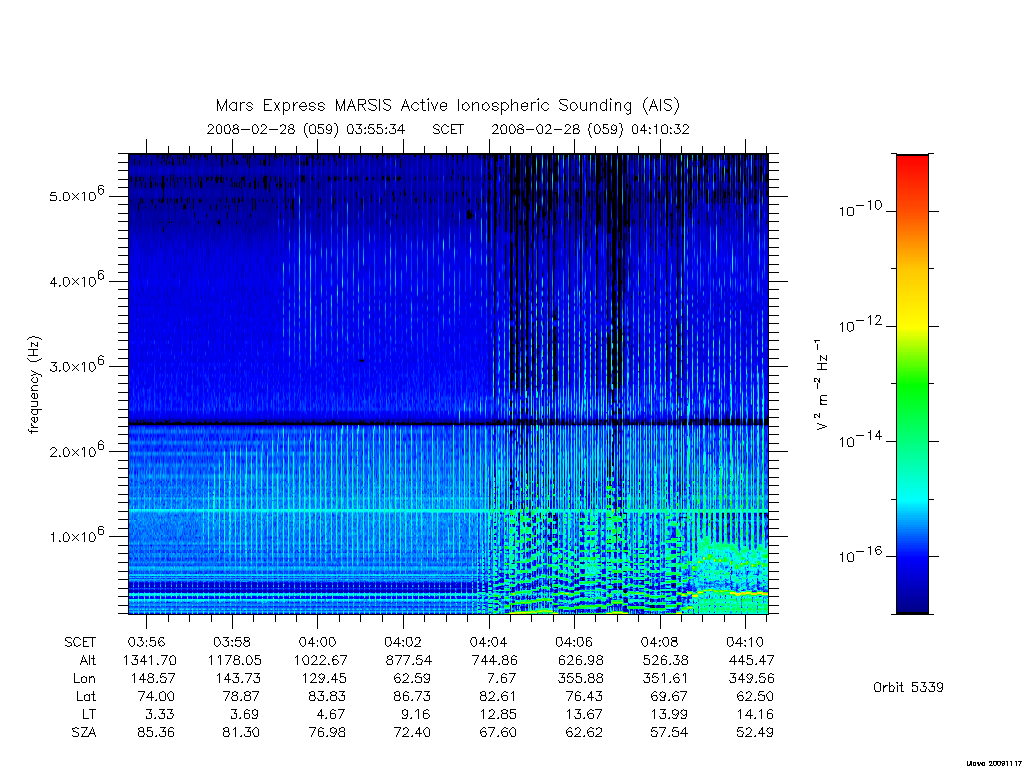Click the 1.0×10^6 frequency axis label
1024x768 pixels.
[x=76, y=535]
